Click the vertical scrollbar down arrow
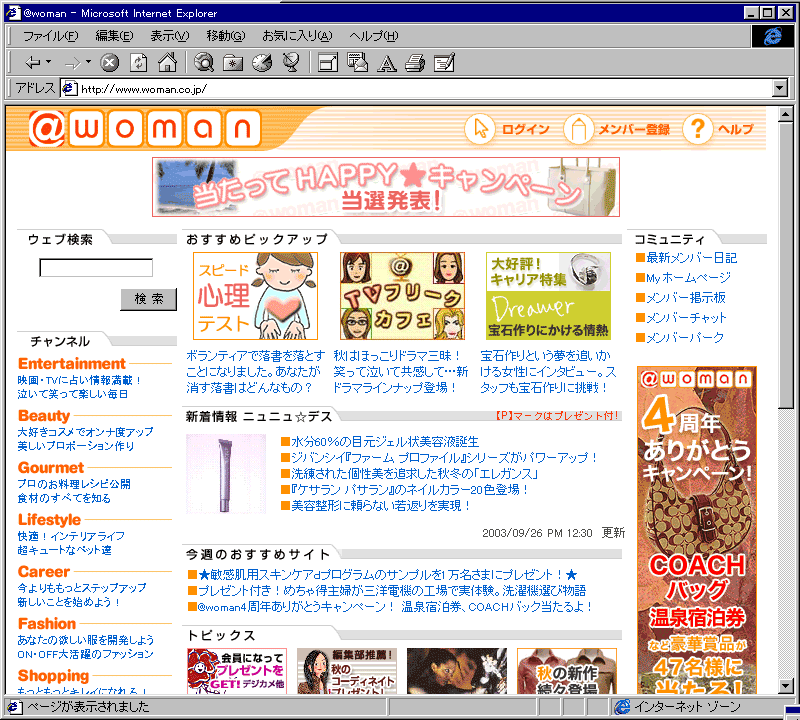This screenshot has height=720, width=800. pos(786,686)
